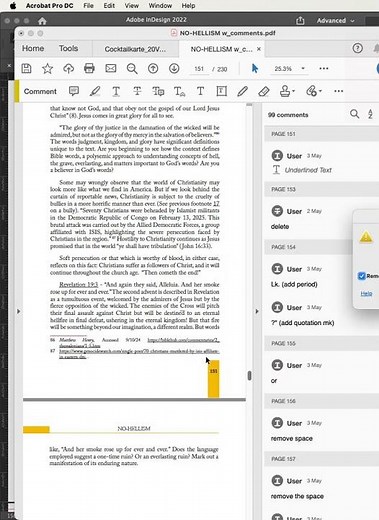Toggle the Rem... checkbox in the dialog

362,276
